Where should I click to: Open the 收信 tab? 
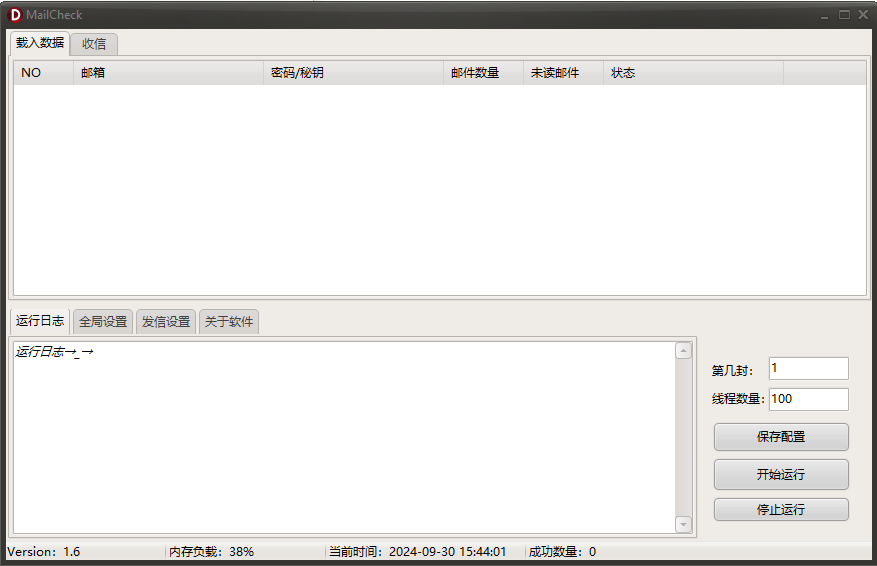point(94,44)
